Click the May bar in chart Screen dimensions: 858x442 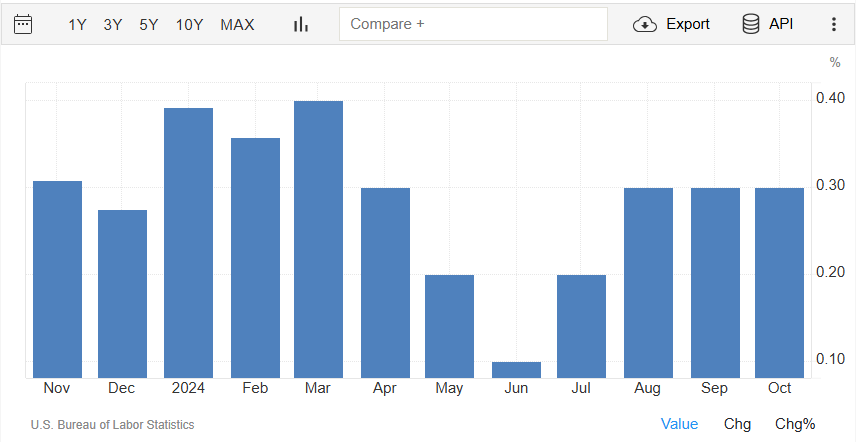(449, 327)
